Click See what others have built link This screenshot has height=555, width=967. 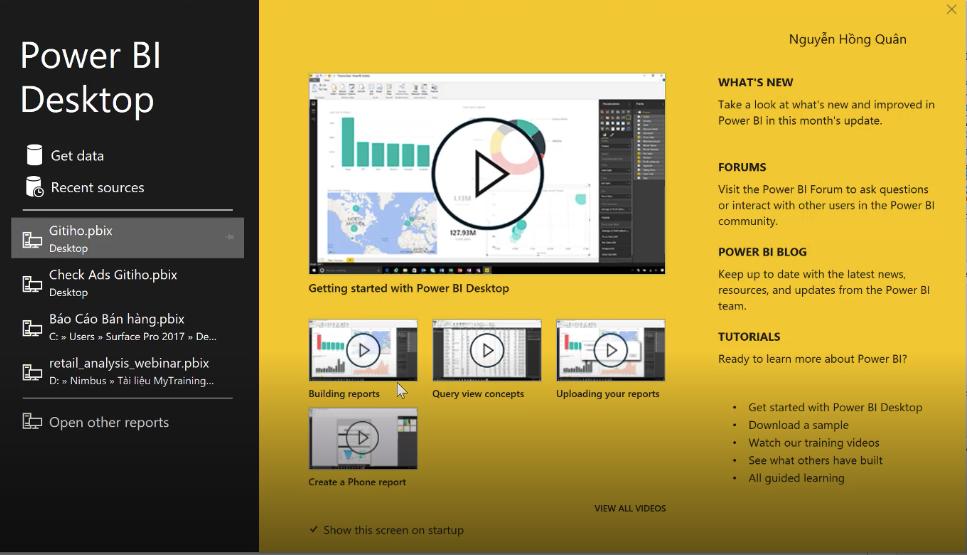click(815, 460)
